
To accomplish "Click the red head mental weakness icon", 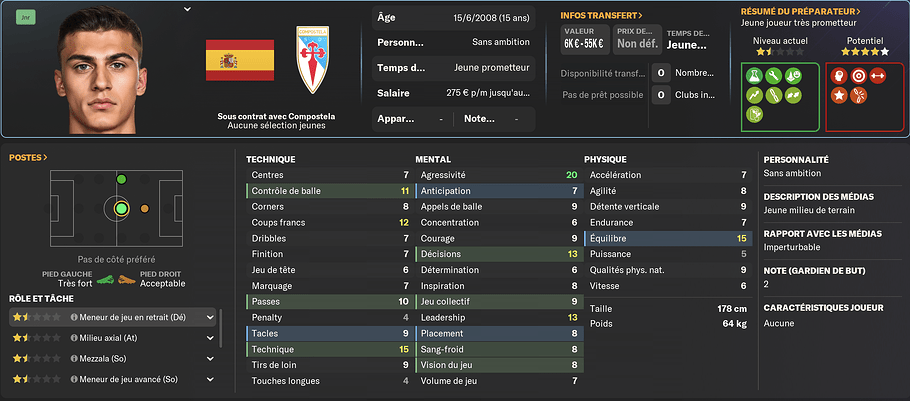I will coord(839,76).
